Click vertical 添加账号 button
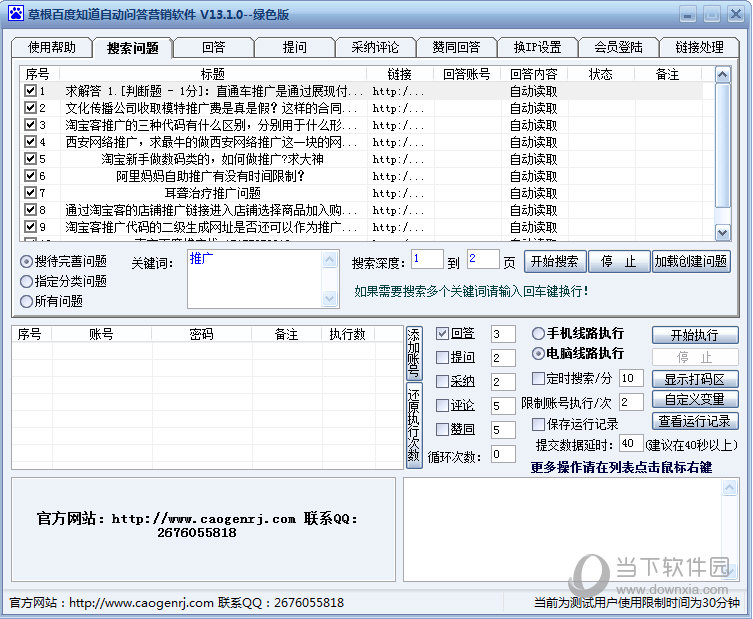This screenshot has height=619, width=753. [x=413, y=353]
